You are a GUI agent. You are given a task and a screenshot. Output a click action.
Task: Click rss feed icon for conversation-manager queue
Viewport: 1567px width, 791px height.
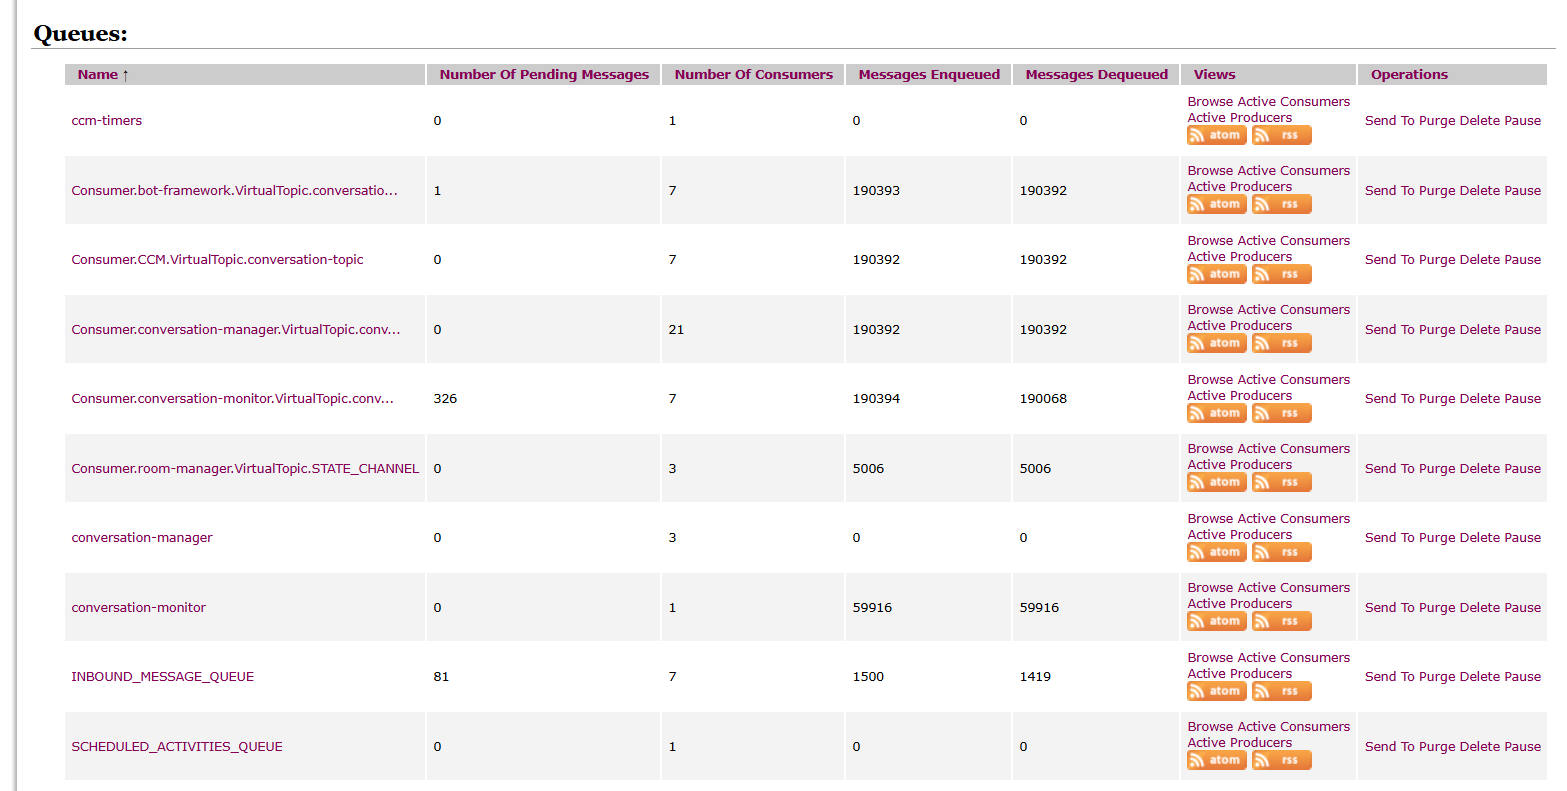[x=1281, y=553]
